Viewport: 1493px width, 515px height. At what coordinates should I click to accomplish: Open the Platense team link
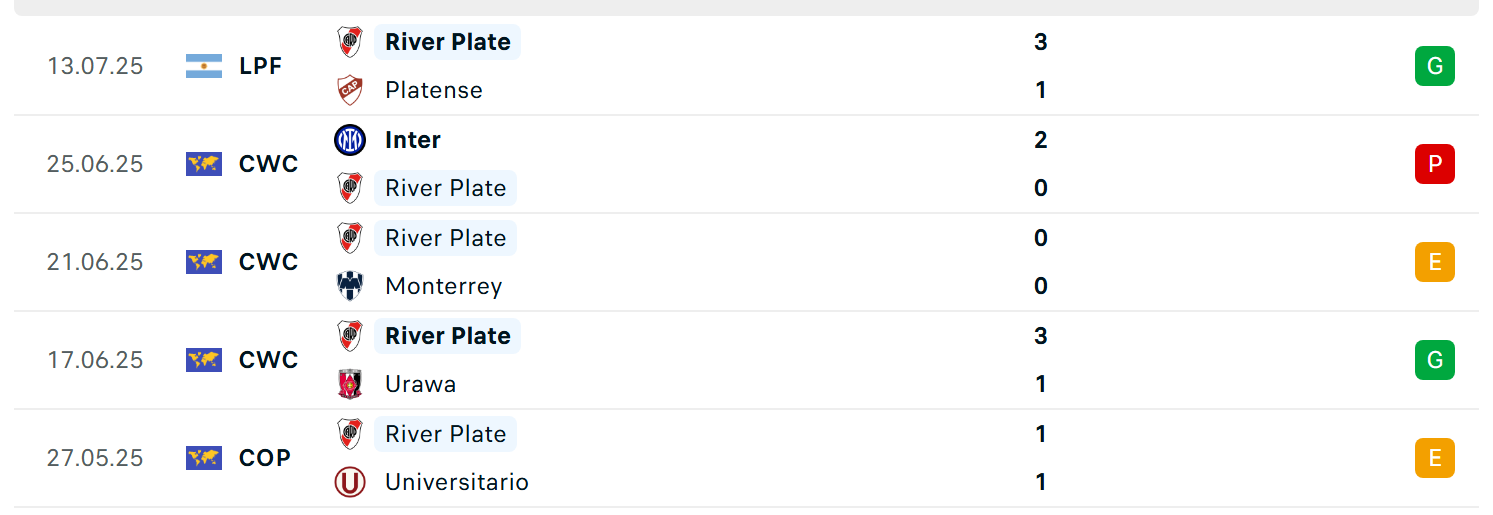click(434, 90)
